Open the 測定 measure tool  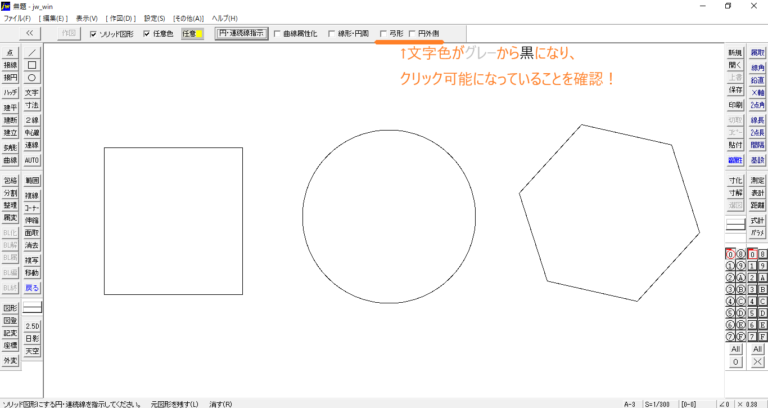click(757, 180)
